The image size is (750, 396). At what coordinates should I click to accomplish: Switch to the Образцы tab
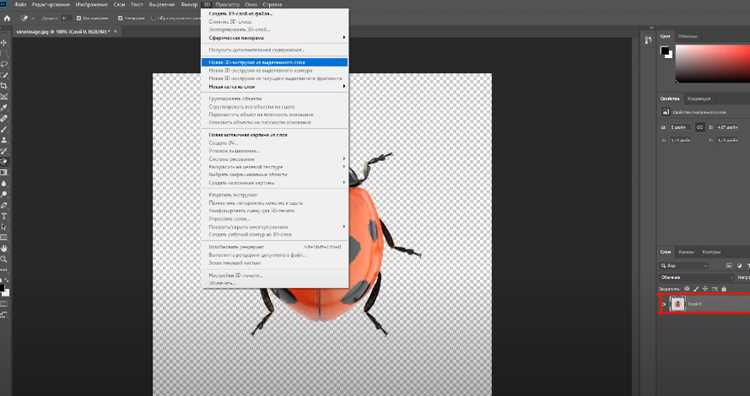[x=688, y=36]
